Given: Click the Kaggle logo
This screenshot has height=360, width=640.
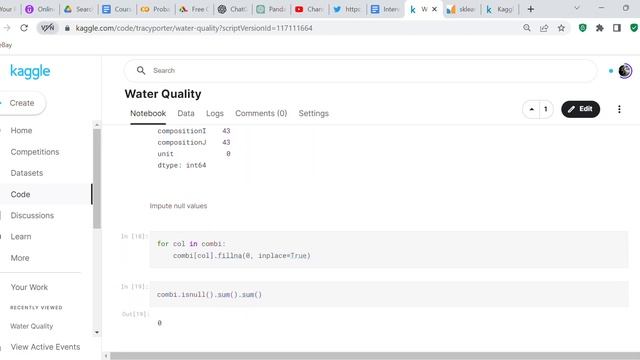Looking at the screenshot, I should [x=30, y=71].
